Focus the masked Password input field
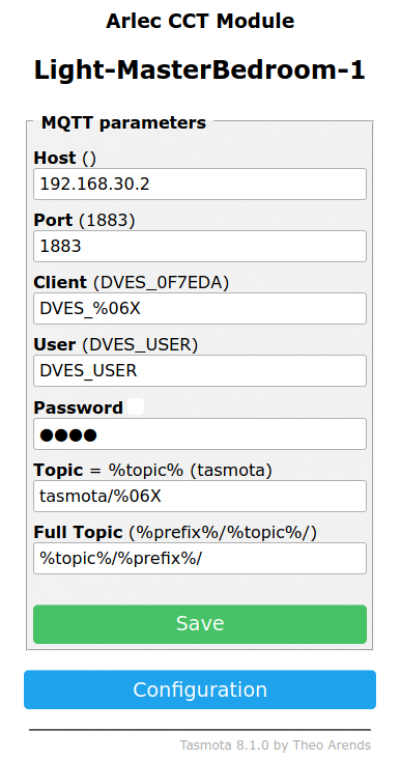Screen dimensions: 400x760 coord(200,434)
